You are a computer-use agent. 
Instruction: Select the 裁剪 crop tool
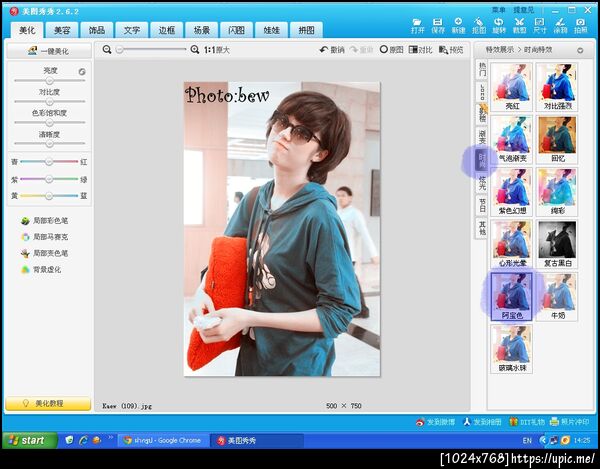(x=519, y=26)
